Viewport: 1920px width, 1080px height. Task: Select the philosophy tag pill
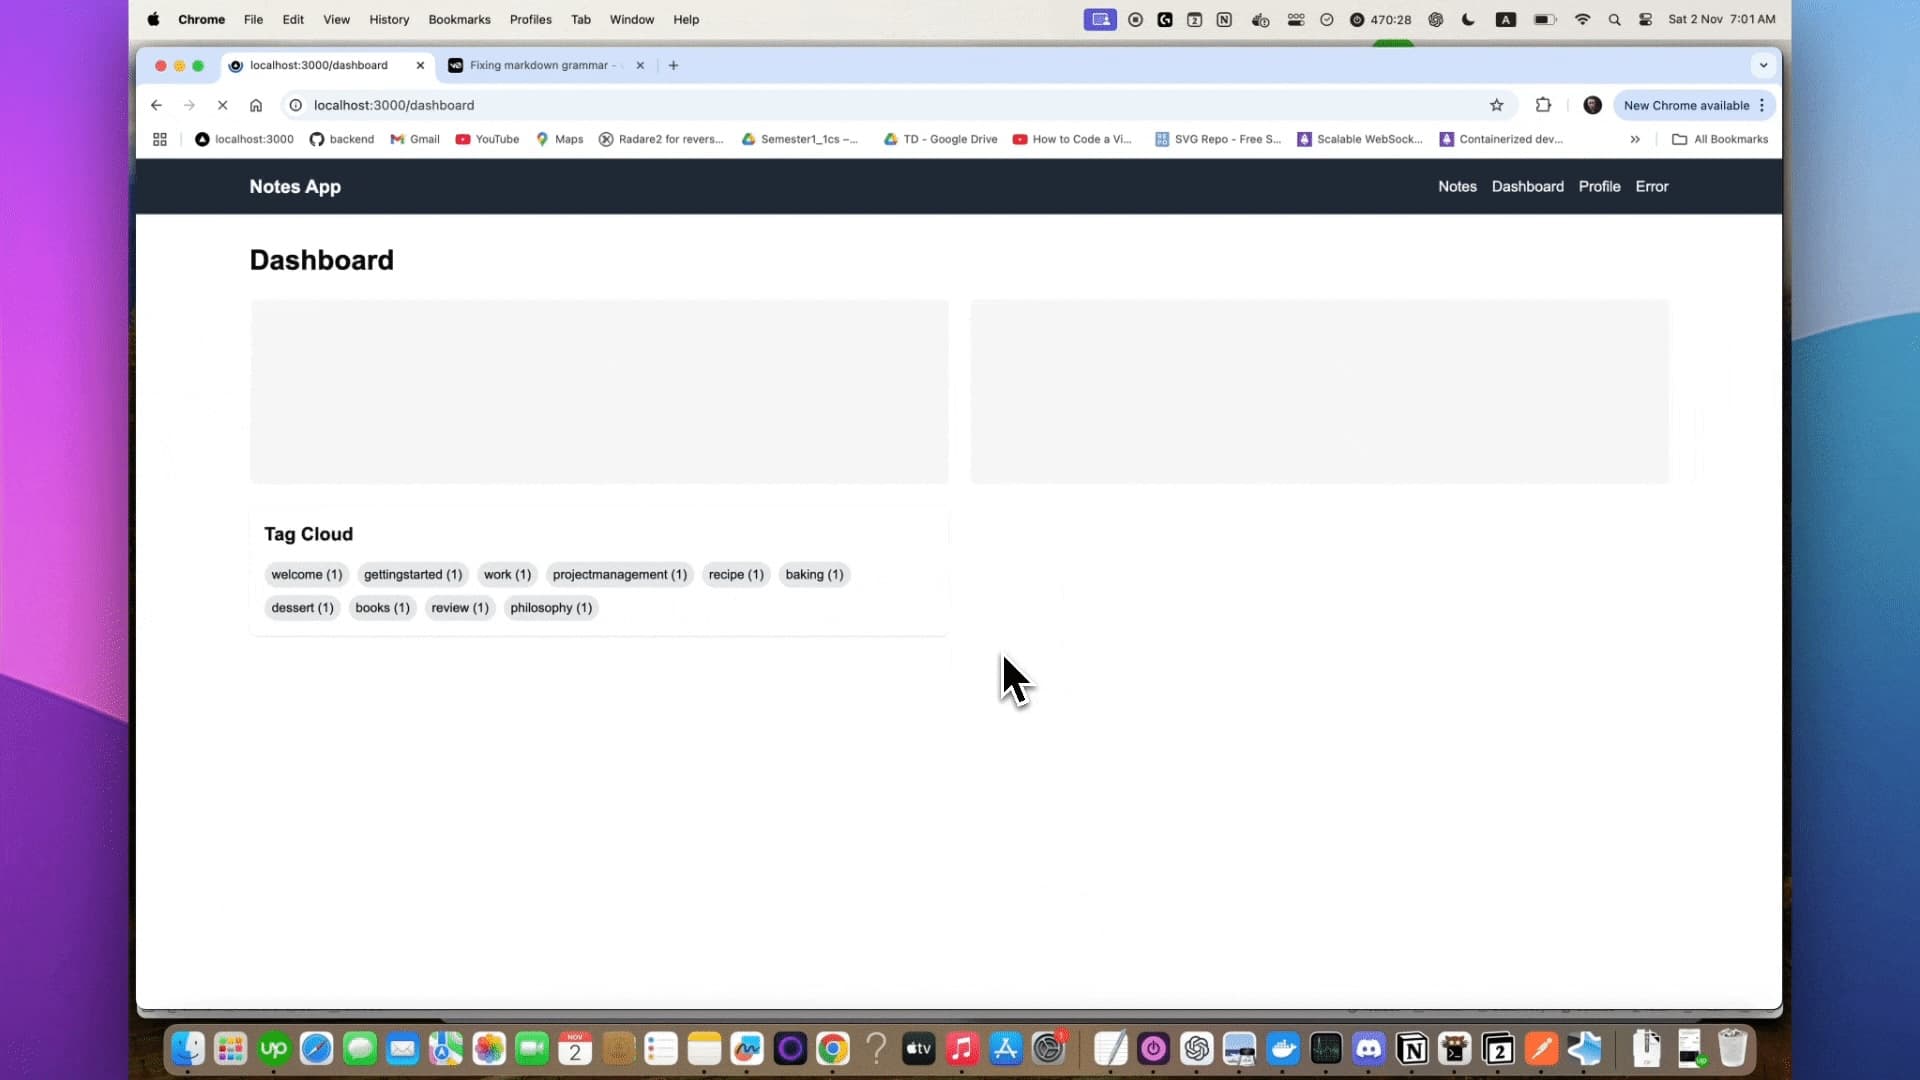[551, 608]
